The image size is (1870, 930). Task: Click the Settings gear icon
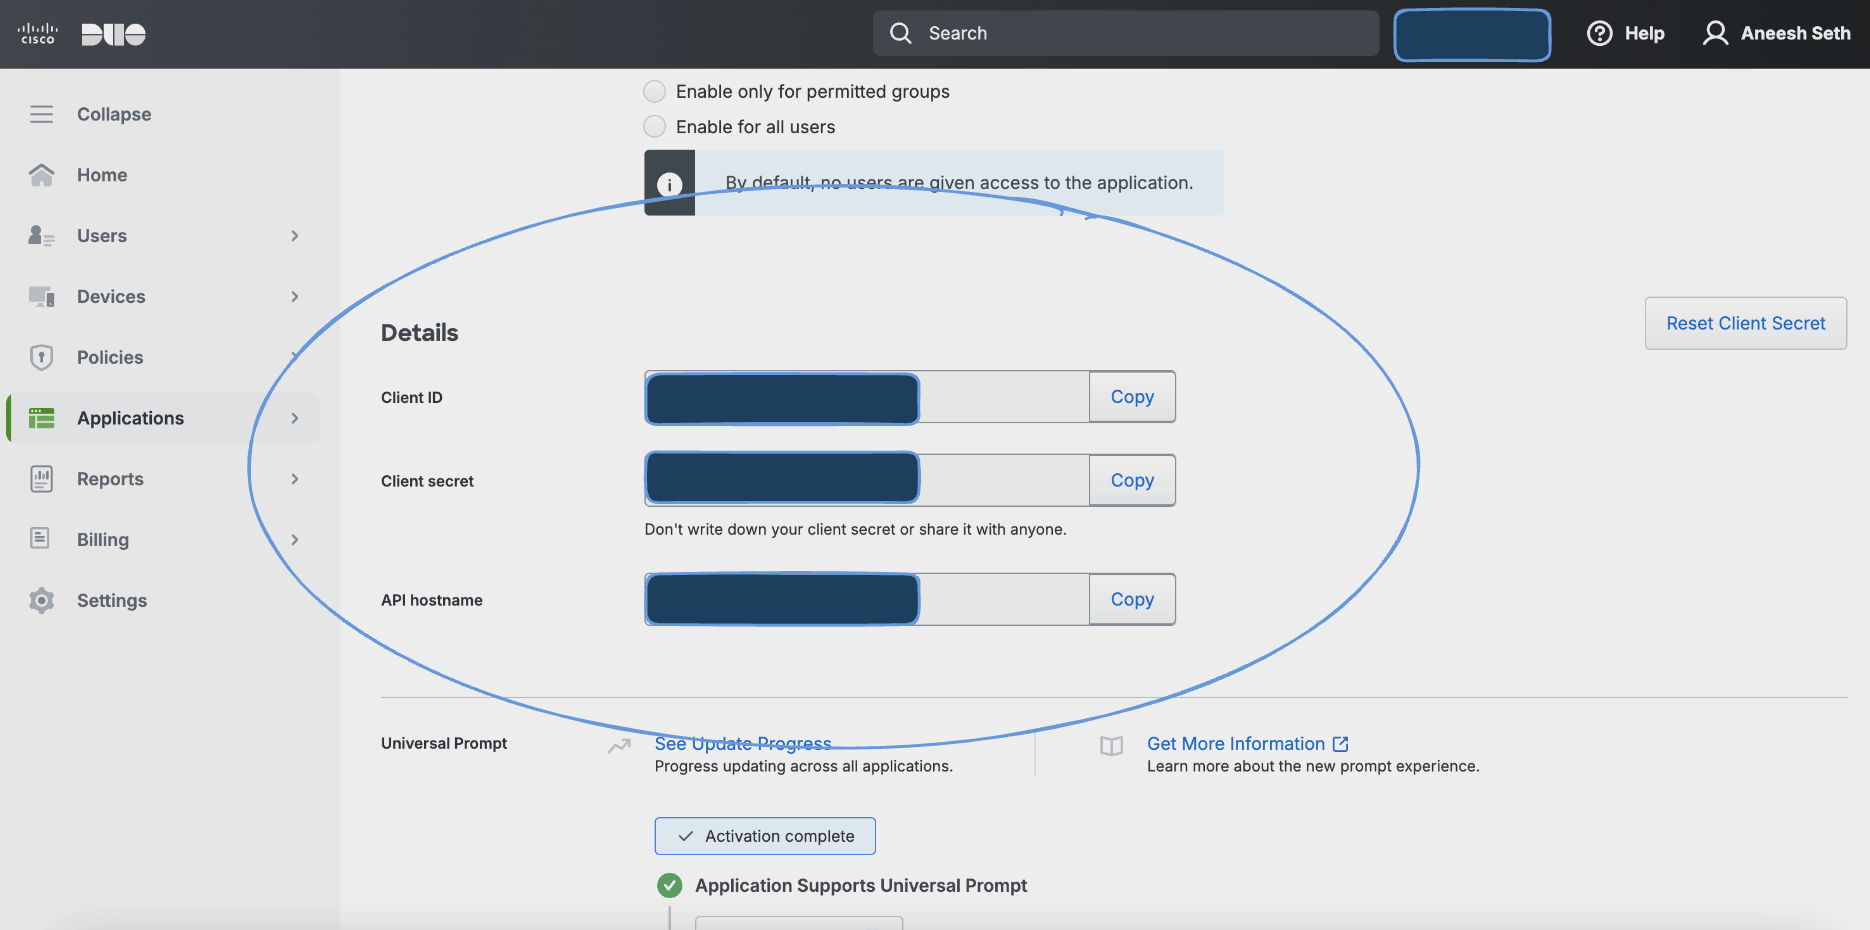coord(41,600)
